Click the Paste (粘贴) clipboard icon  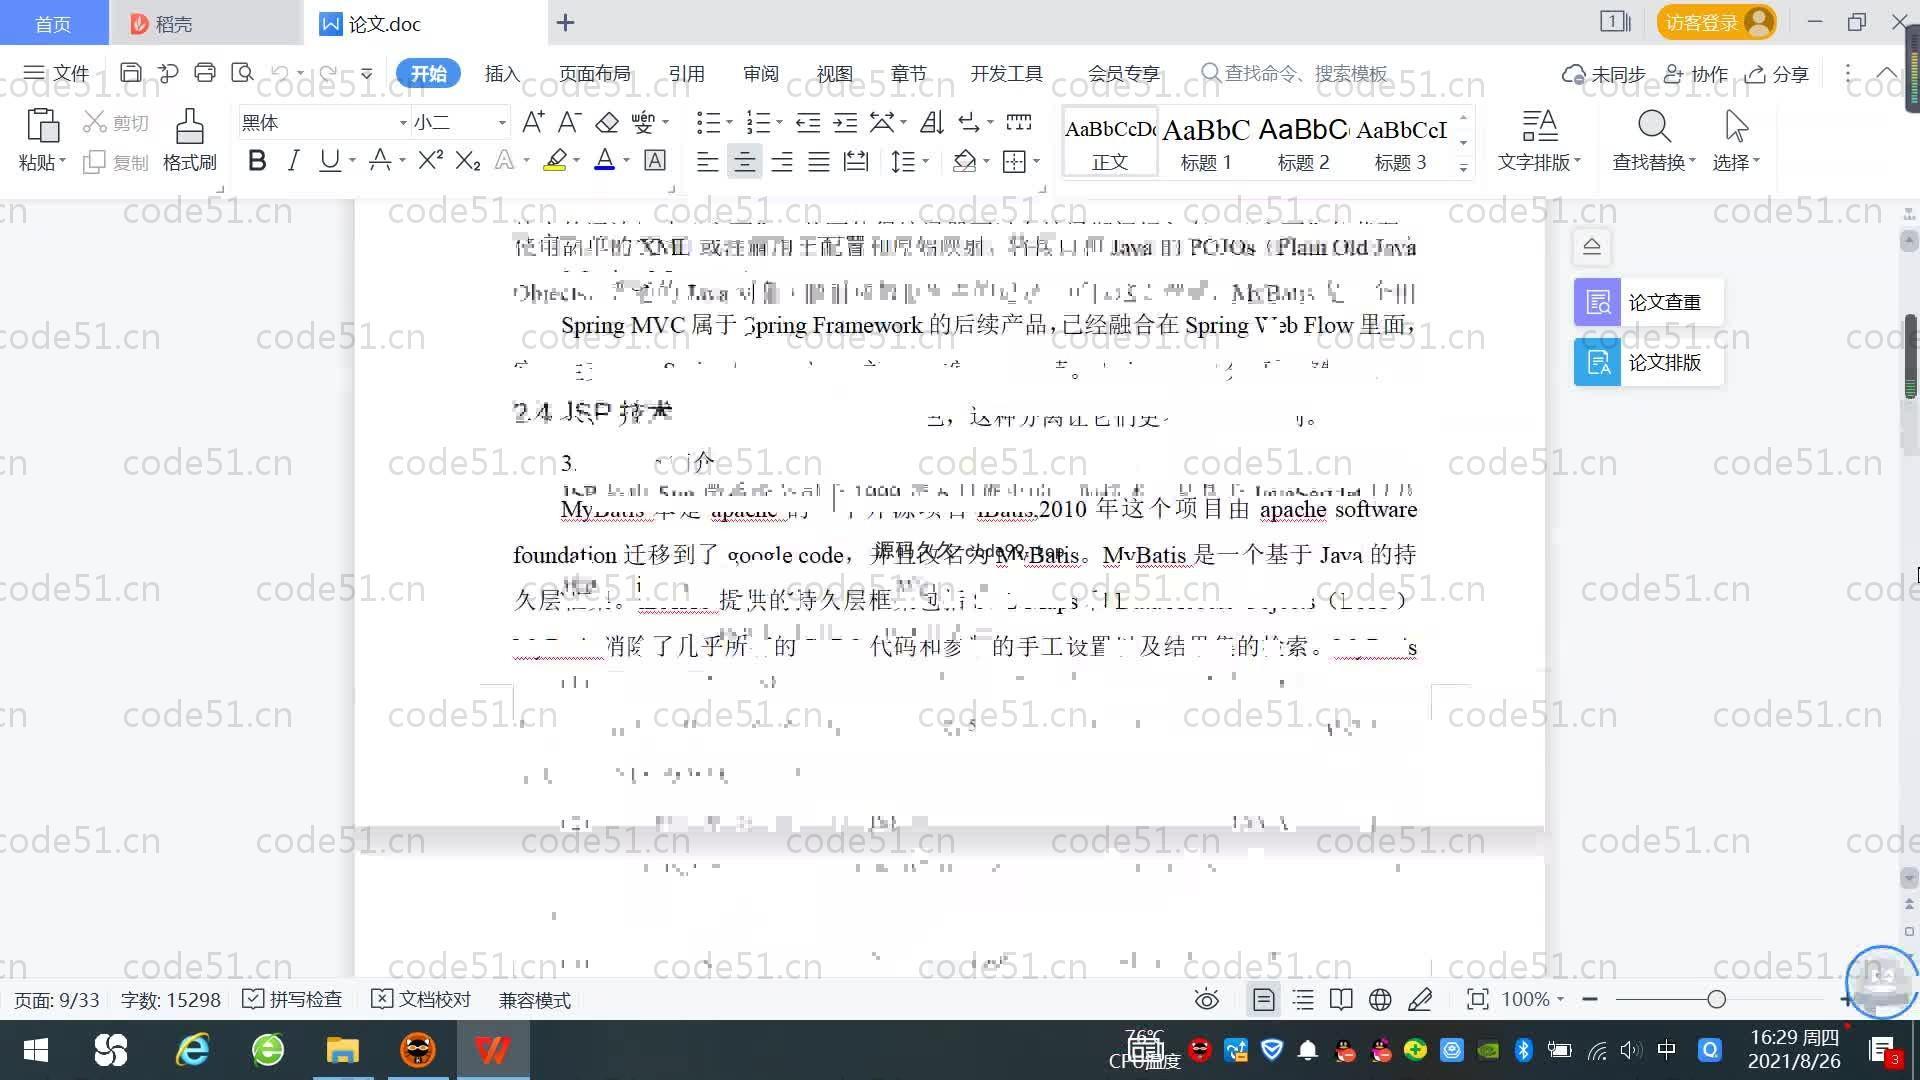coord(42,126)
